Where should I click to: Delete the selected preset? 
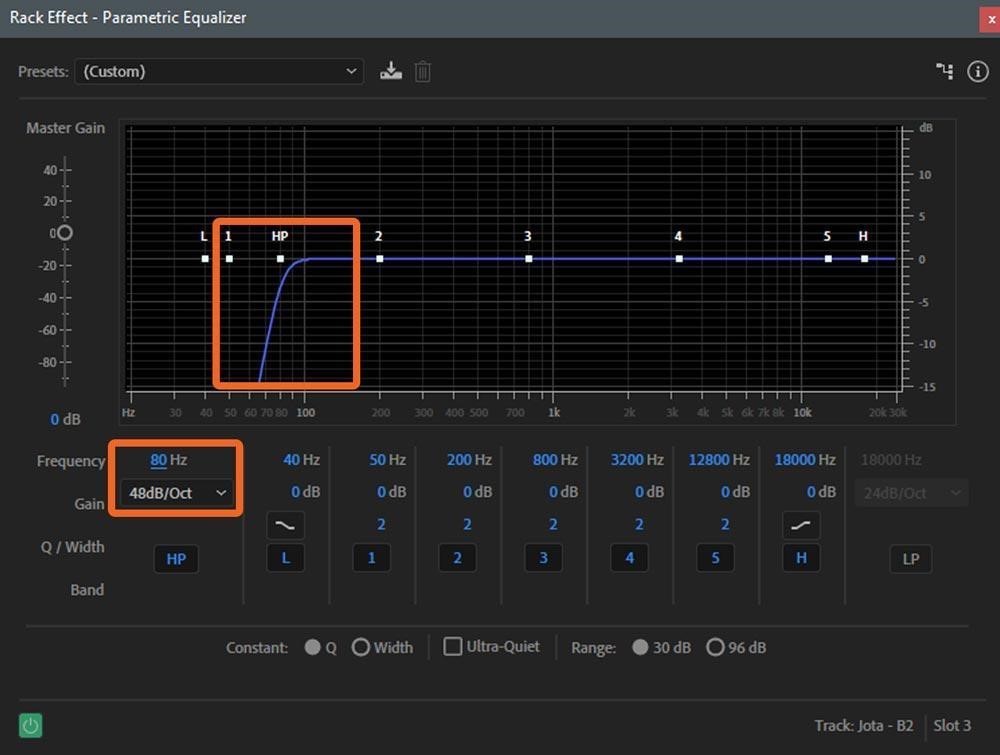[422, 71]
